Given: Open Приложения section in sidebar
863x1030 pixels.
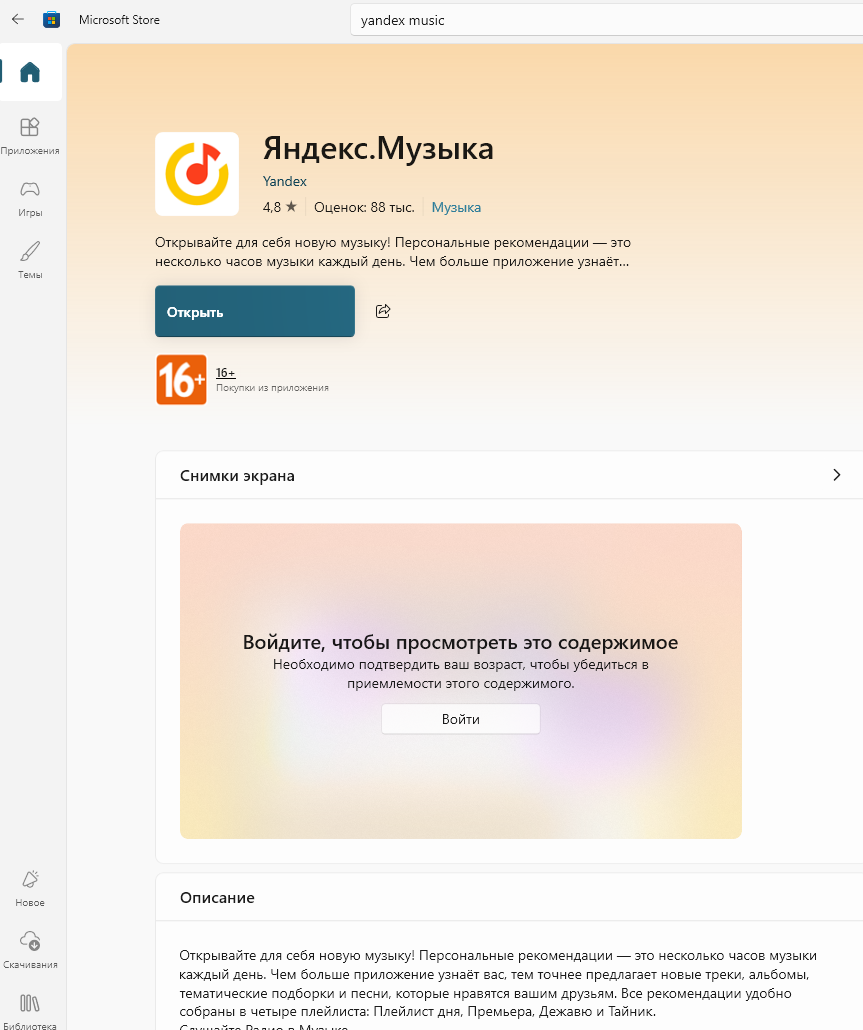Looking at the screenshot, I should point(30,136).
